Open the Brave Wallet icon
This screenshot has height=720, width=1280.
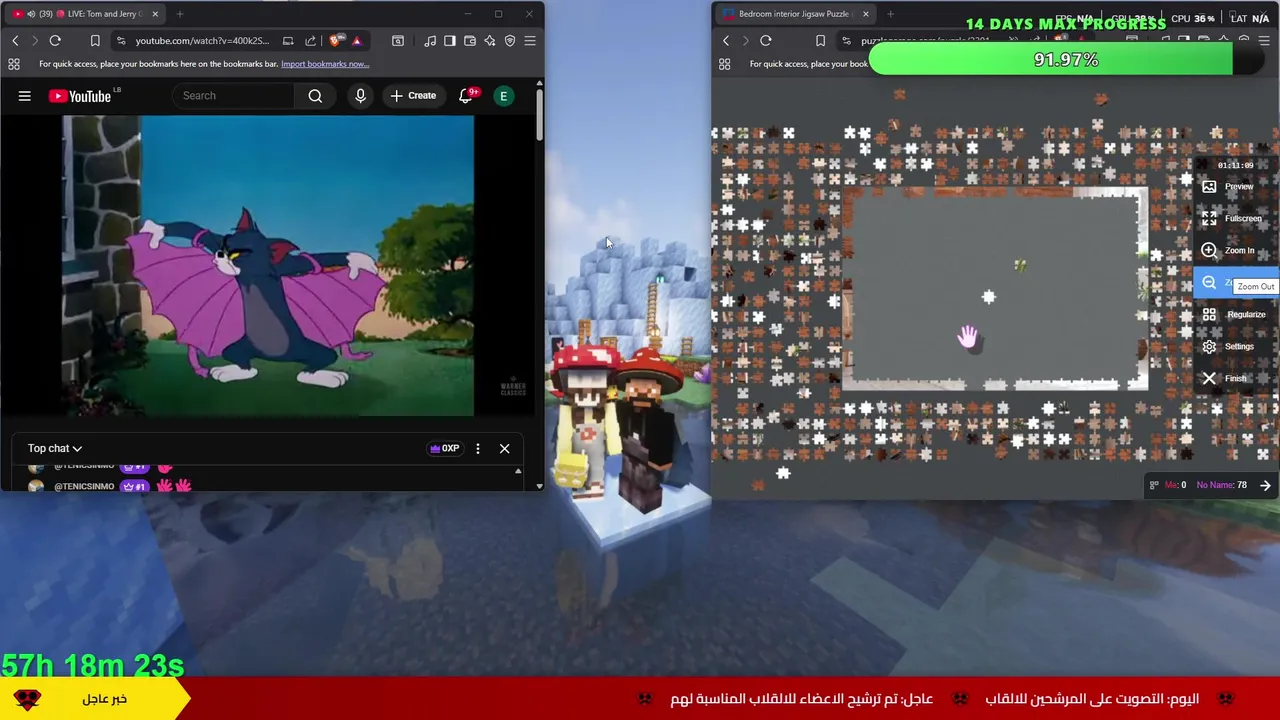click(470, 41)
